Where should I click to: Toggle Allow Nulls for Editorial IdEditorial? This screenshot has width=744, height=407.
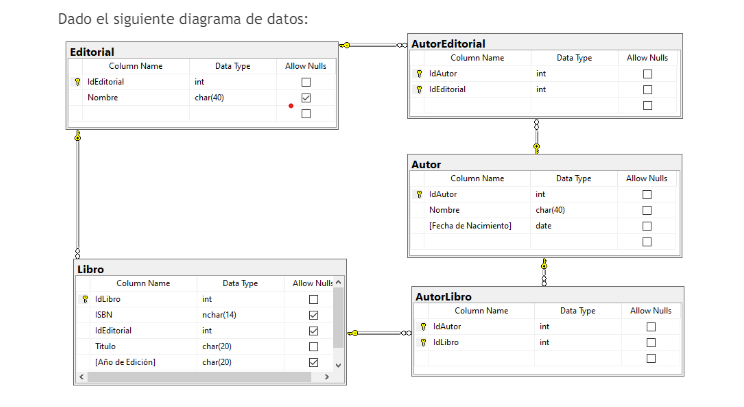(306, 83)
